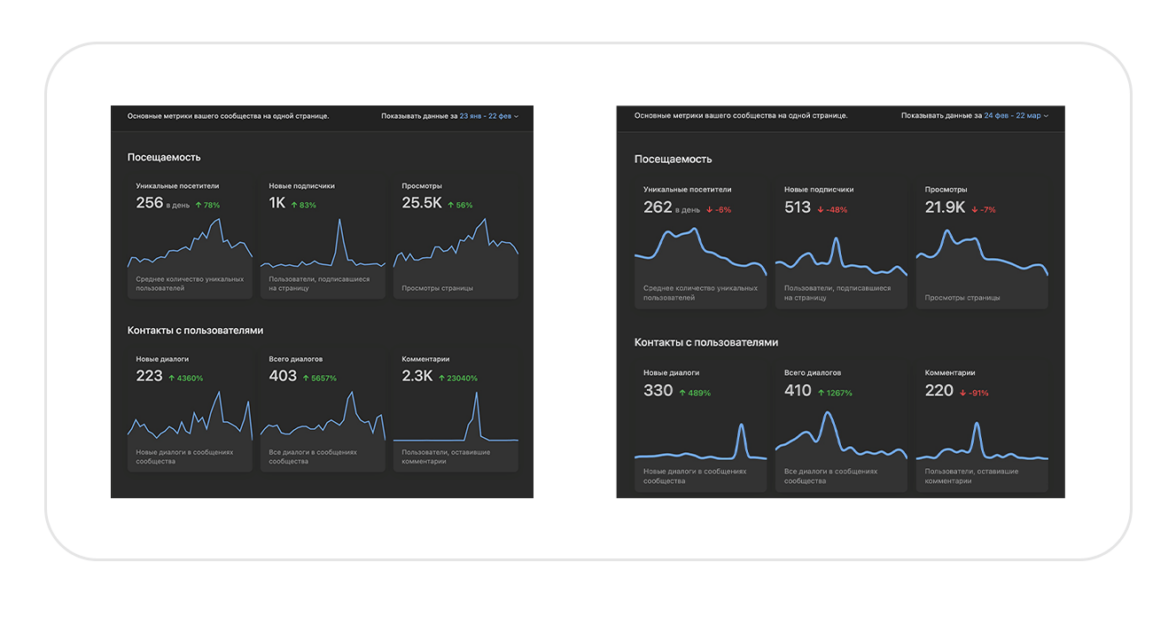Click the red down arrow beside −91%
This screenshot has width=1176, height=617.
[963, 393]
